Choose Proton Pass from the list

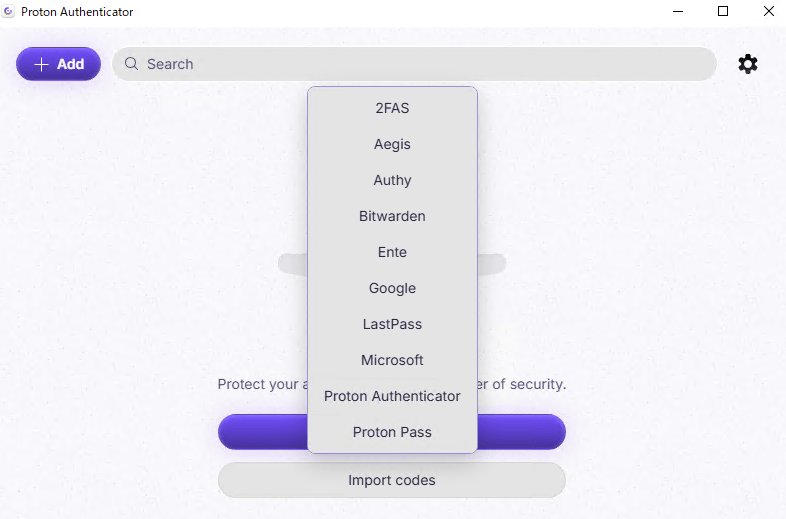click(392, 432)
